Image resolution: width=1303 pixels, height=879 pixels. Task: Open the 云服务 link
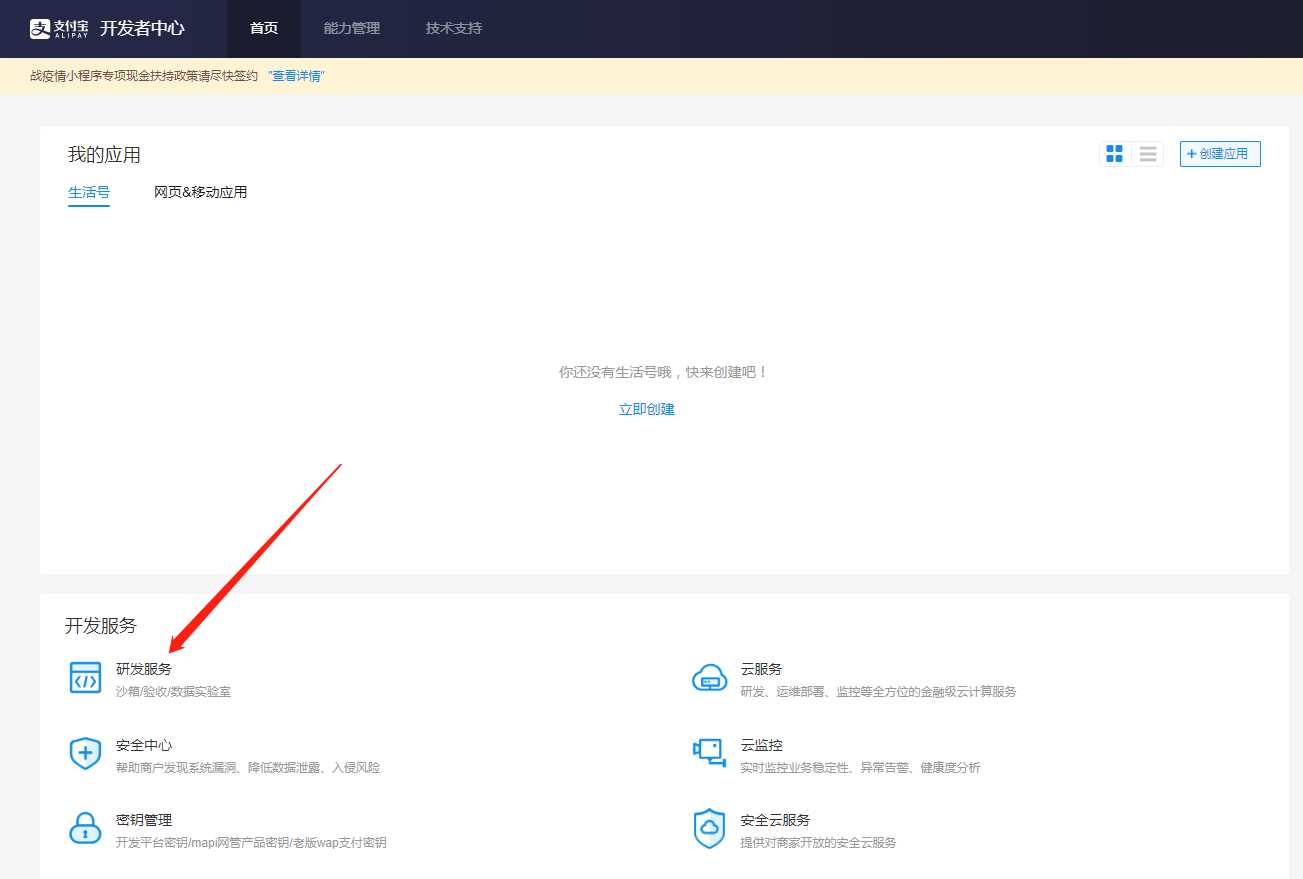click(x=762, y=669)
